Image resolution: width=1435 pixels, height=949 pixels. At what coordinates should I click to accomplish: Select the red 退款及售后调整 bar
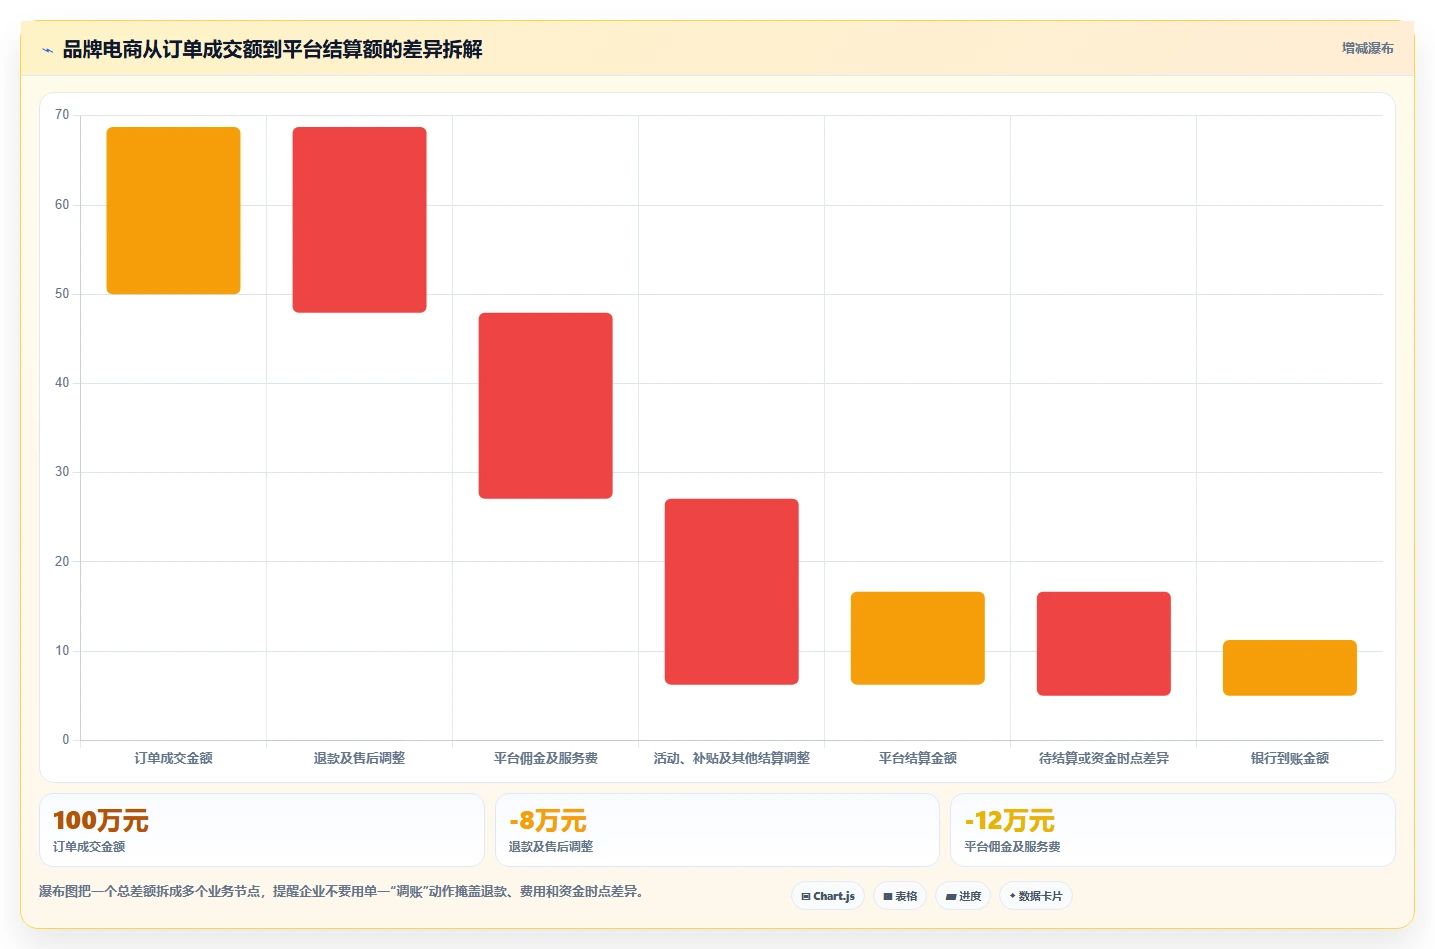pos(360,220)
